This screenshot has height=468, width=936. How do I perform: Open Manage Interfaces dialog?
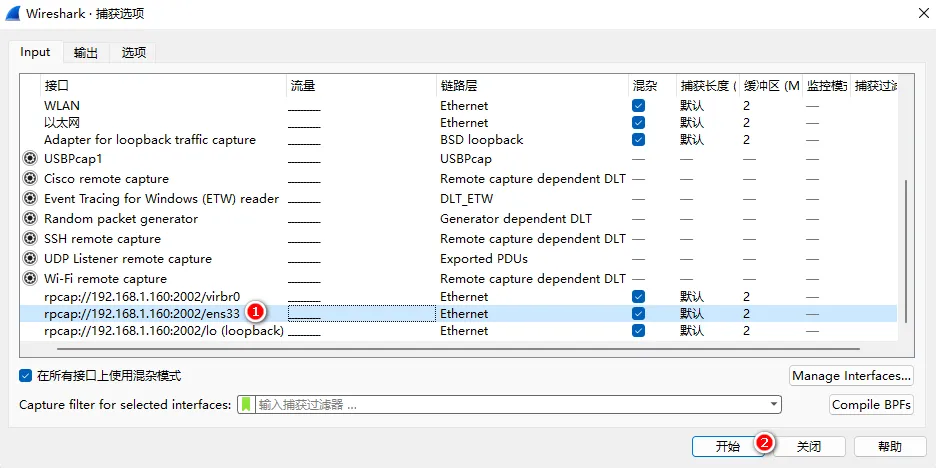(851, 375)
